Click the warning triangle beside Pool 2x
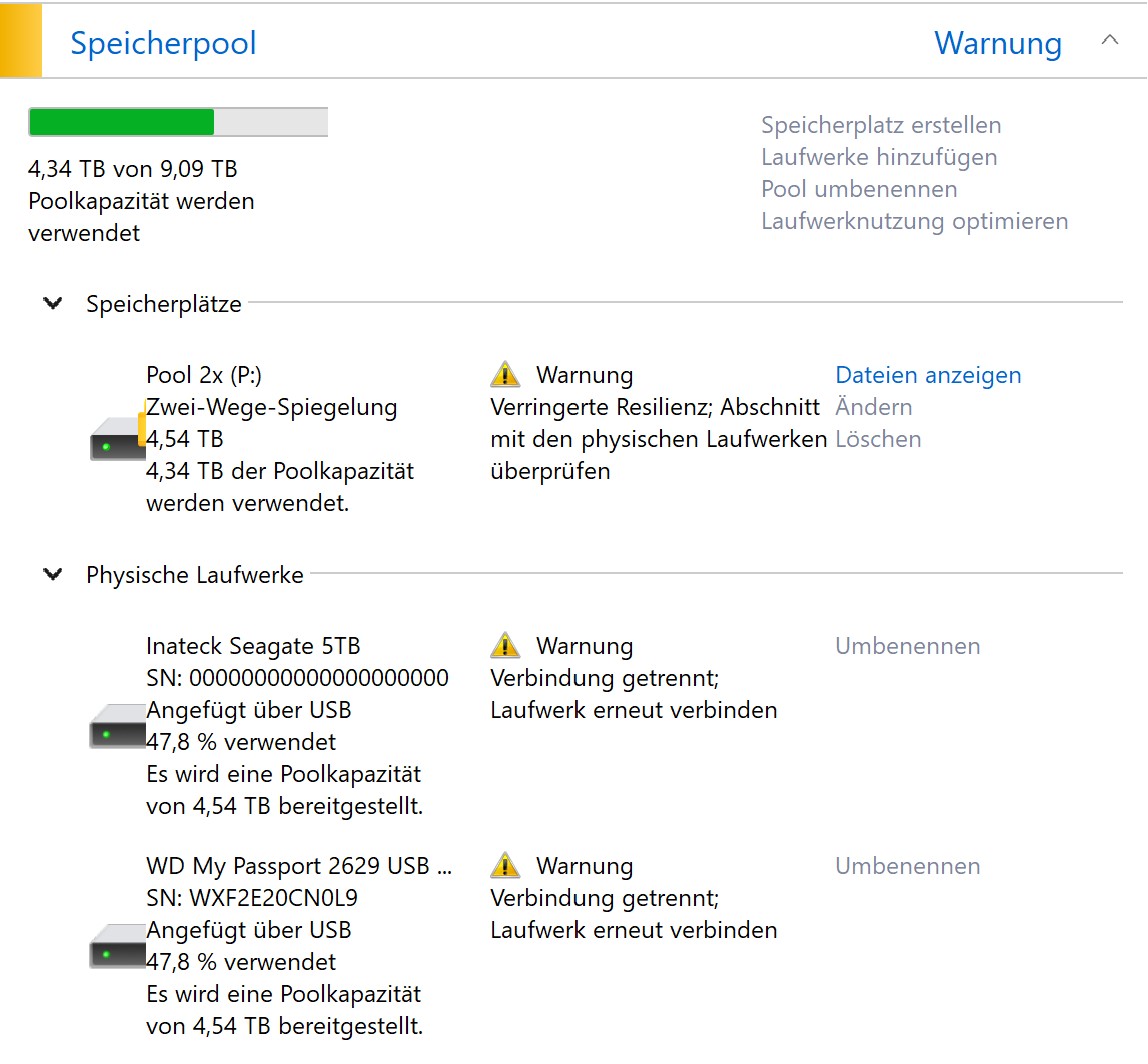This screenshot has width=1148, height=1064. pyautogui.click(x=505, y=374)
